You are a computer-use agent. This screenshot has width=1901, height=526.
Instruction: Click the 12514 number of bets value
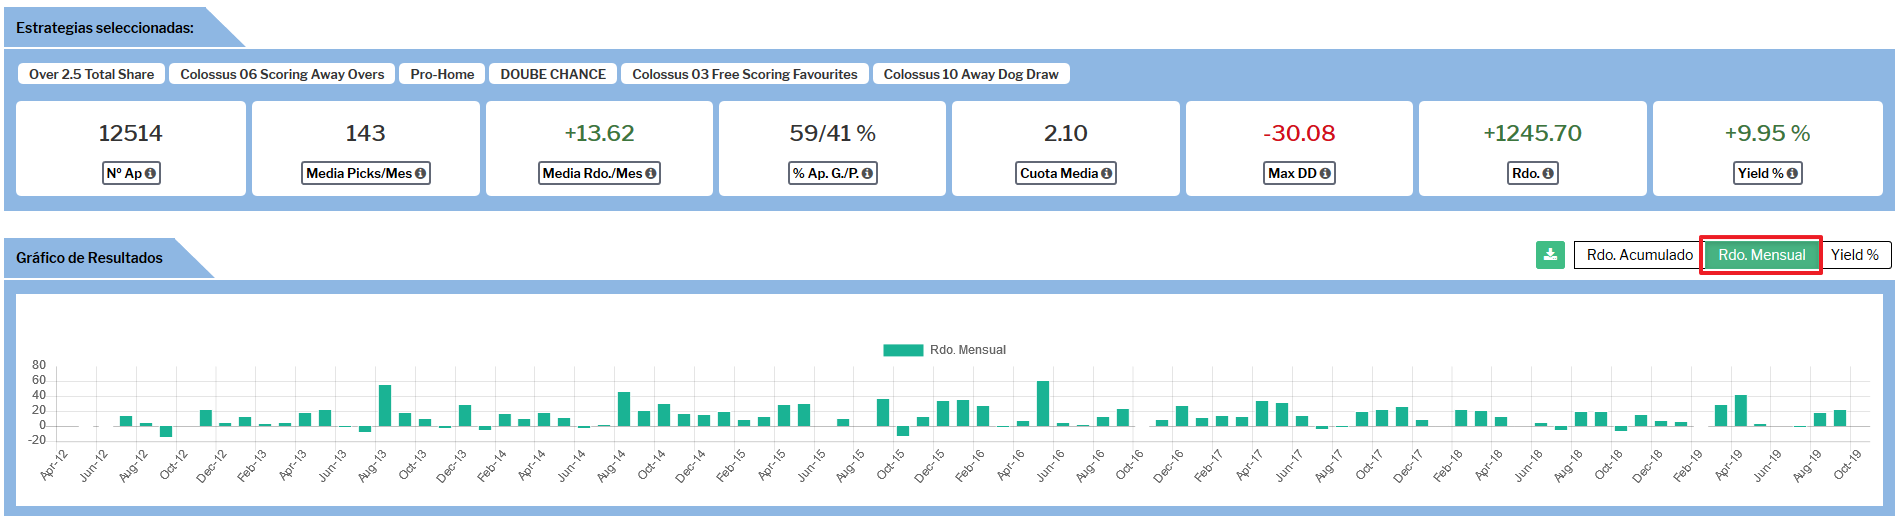click(x=130, y=133)
